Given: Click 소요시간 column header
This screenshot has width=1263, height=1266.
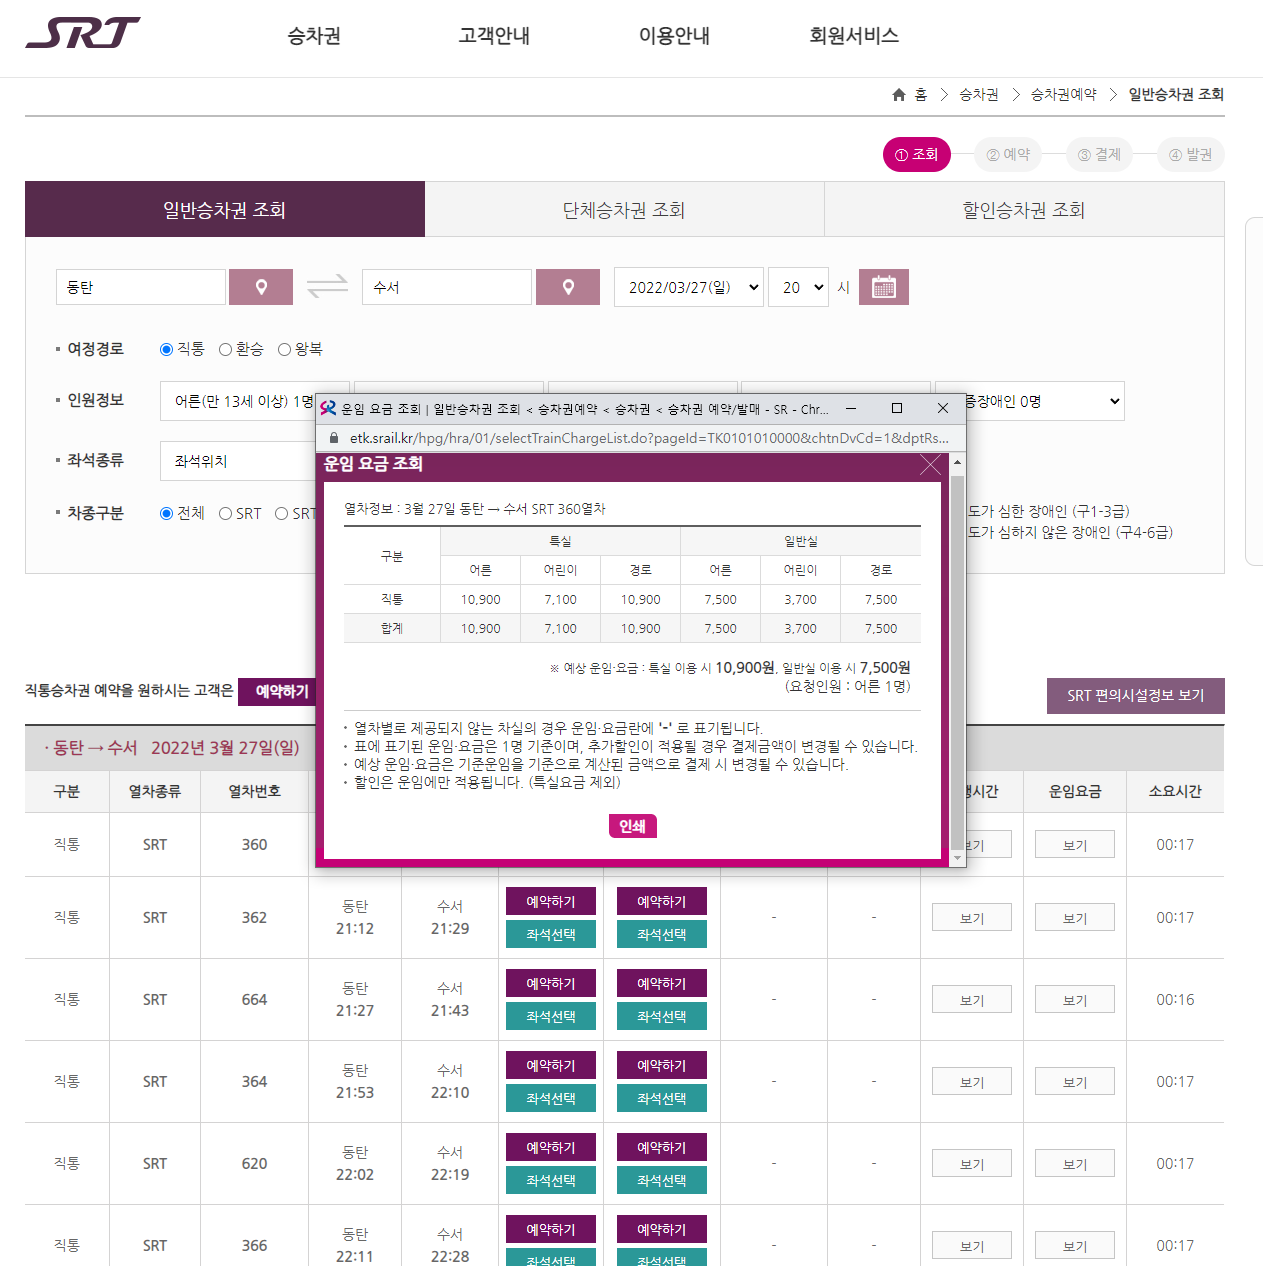Looking at the screenshot, I should click(1175, 791).
